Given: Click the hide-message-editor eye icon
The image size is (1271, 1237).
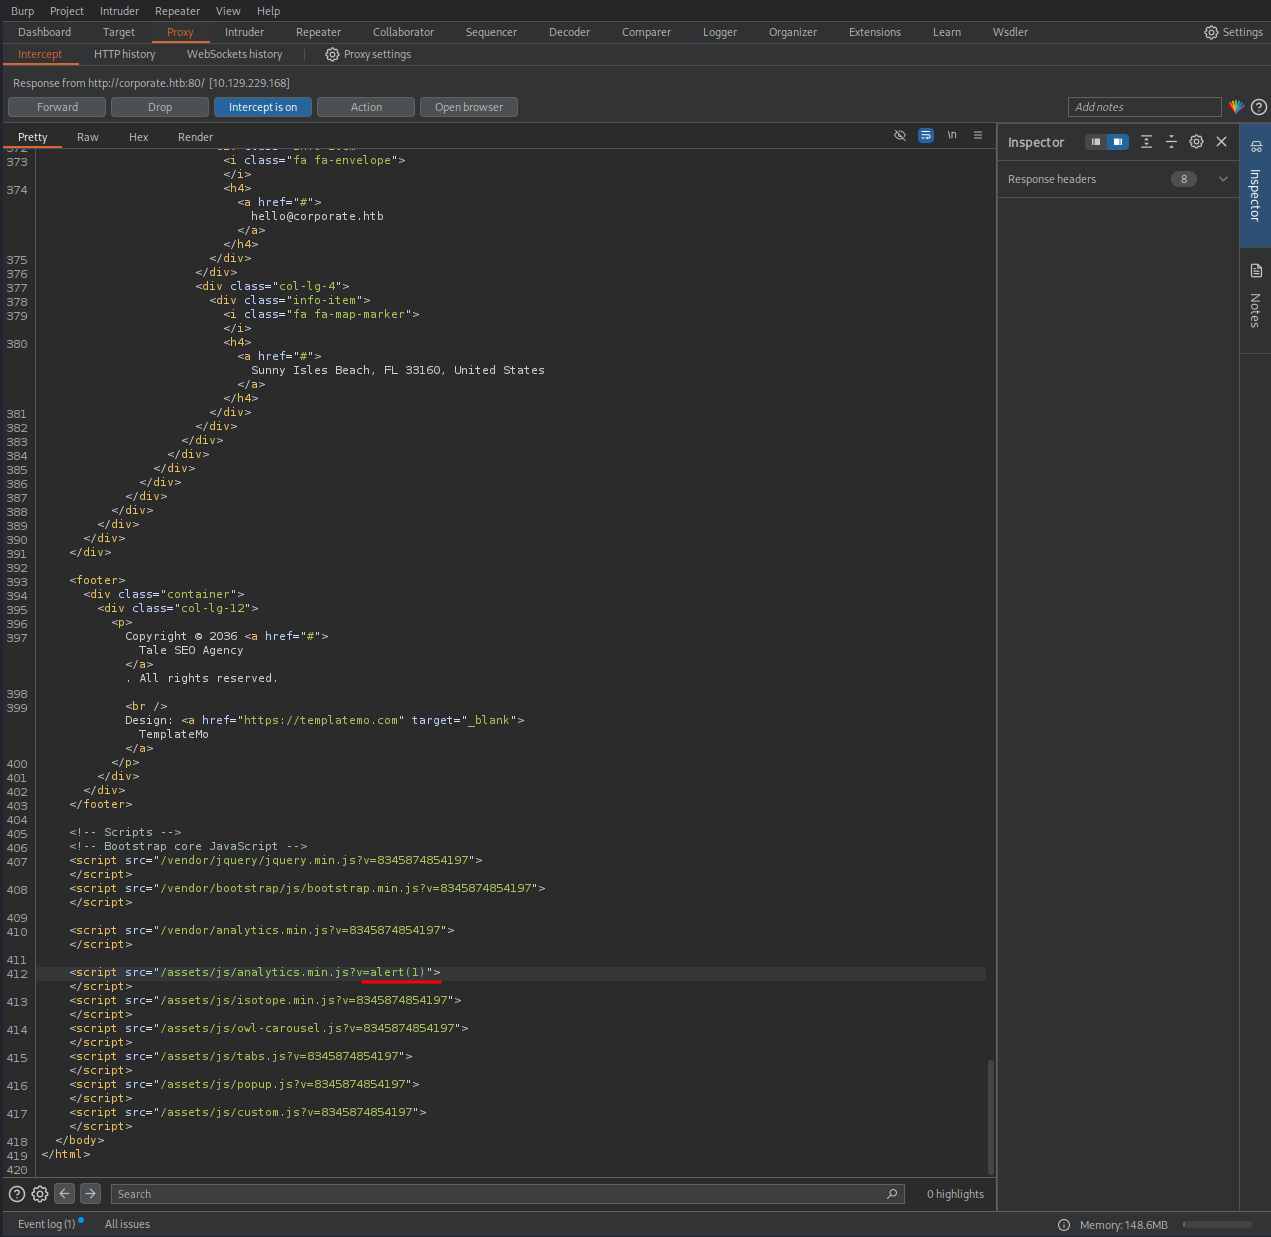Looking at the screenshot, I should [899, 135].
